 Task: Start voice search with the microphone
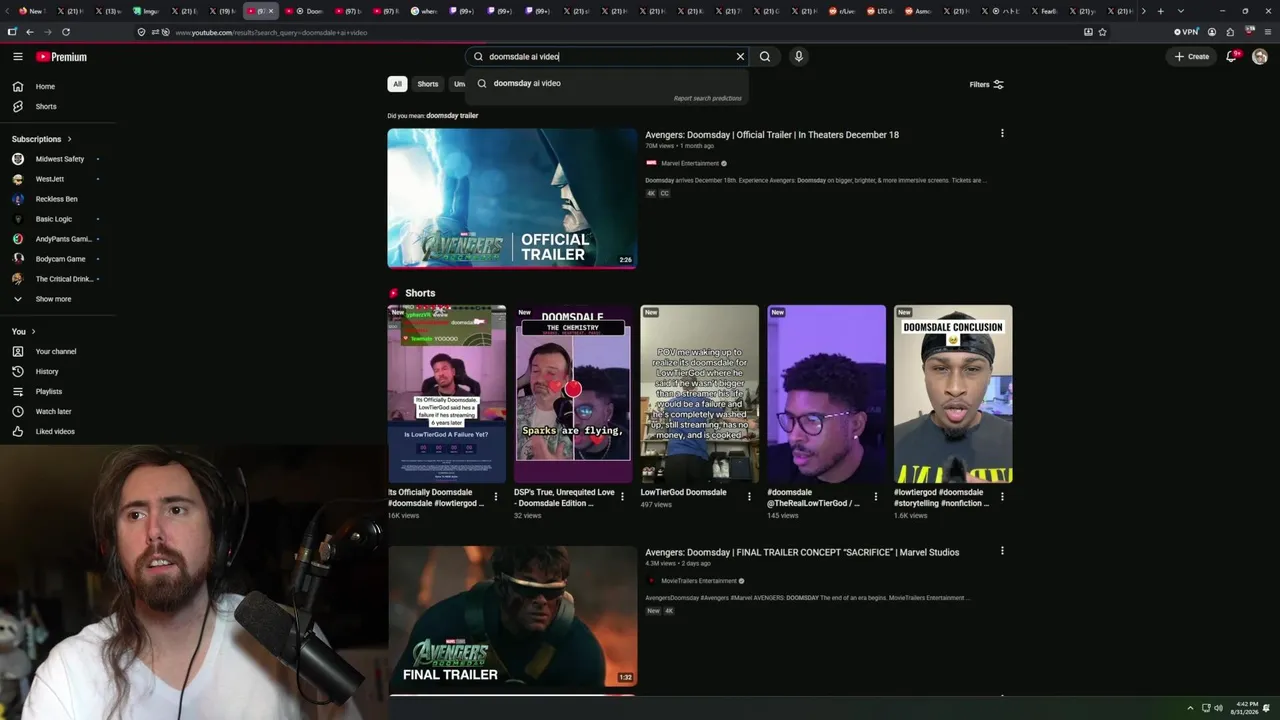(798, 57)
